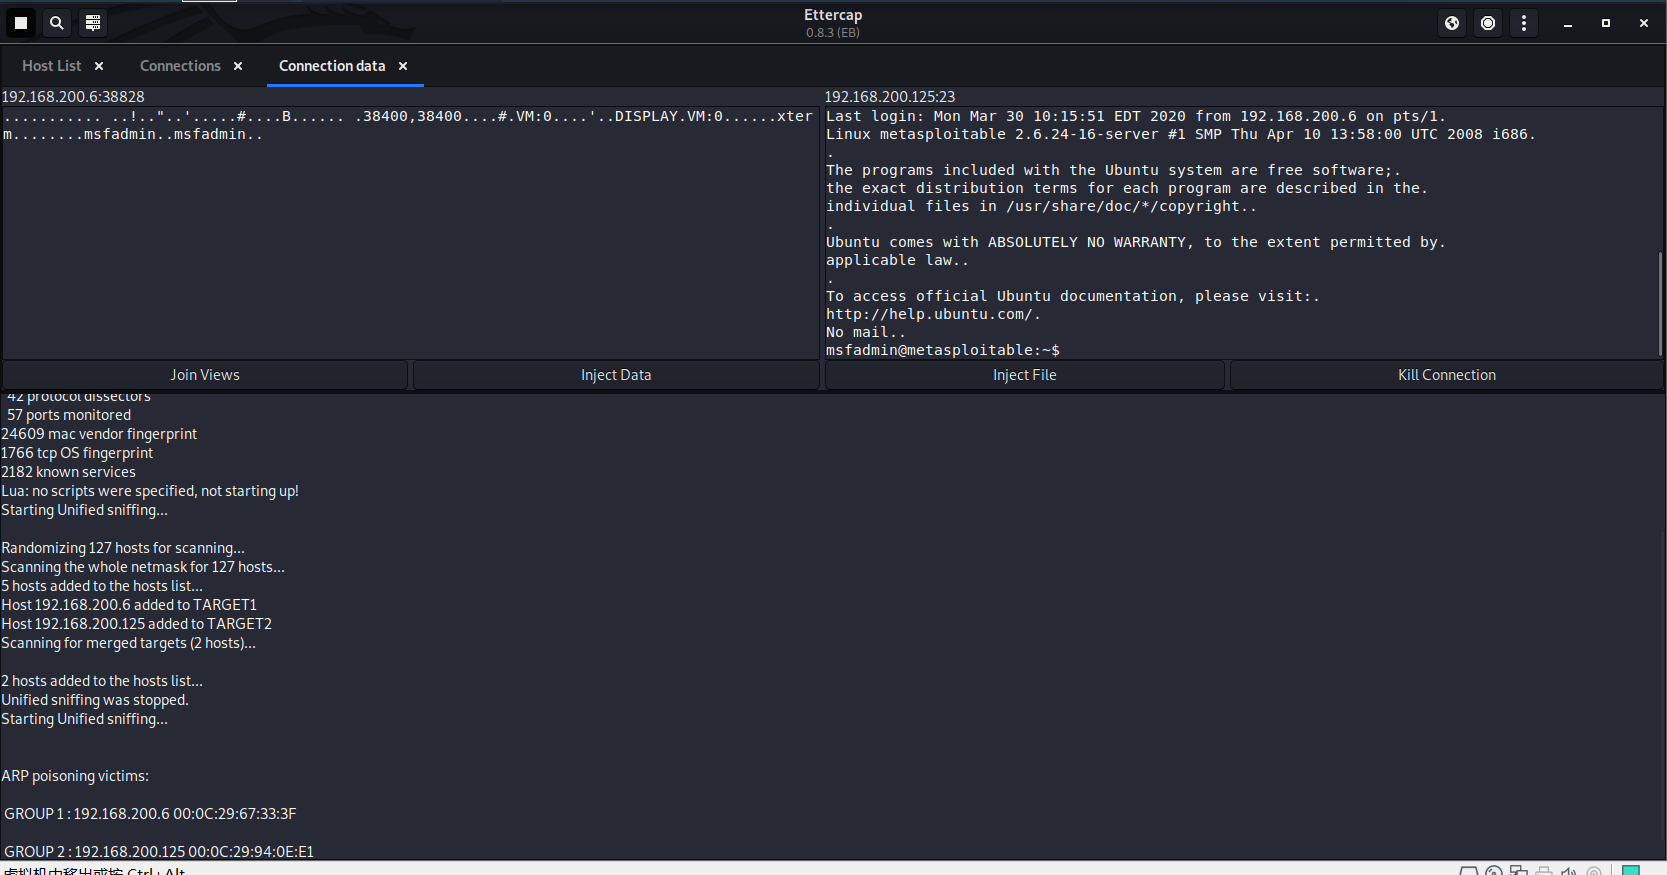Open the three-dot Ettercap menu

[1524, 23]
